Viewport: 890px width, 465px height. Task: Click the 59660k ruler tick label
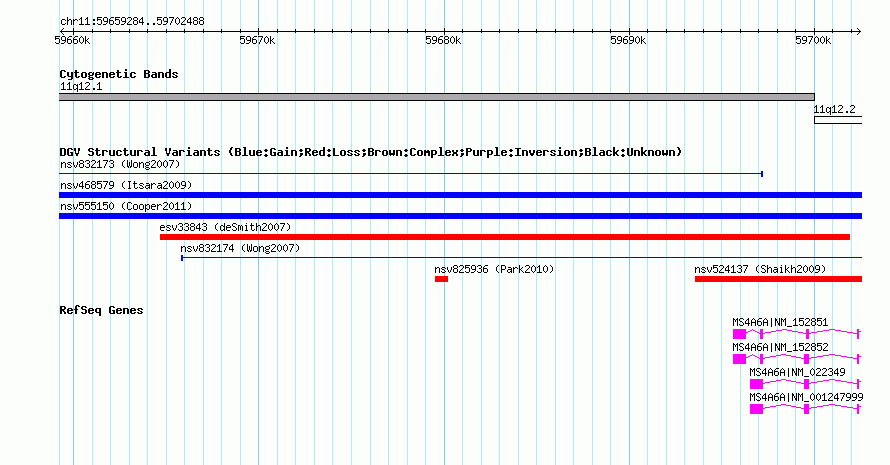pos(72,40)
